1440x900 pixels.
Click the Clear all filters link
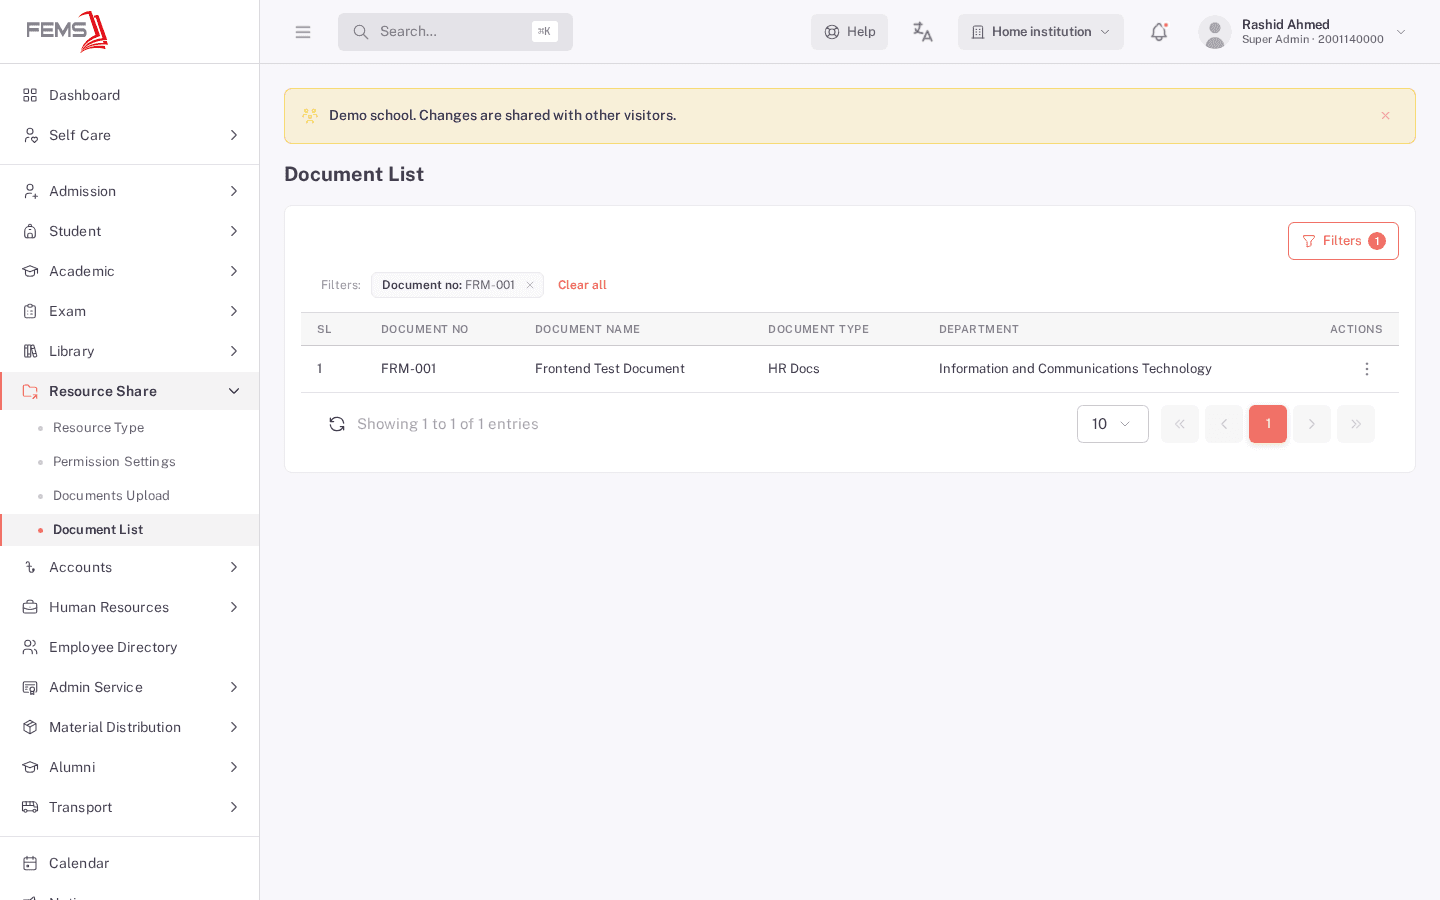click(582, 285)
